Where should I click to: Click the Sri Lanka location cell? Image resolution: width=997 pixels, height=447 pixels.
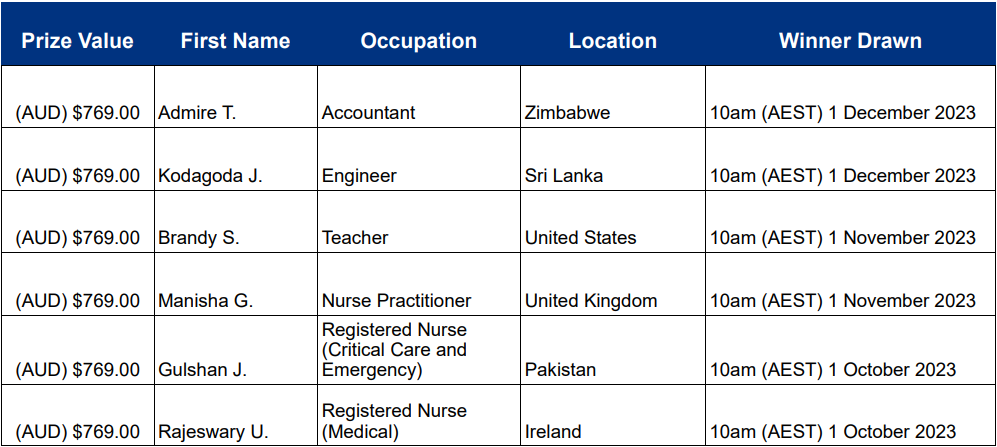tap(613, 159)
